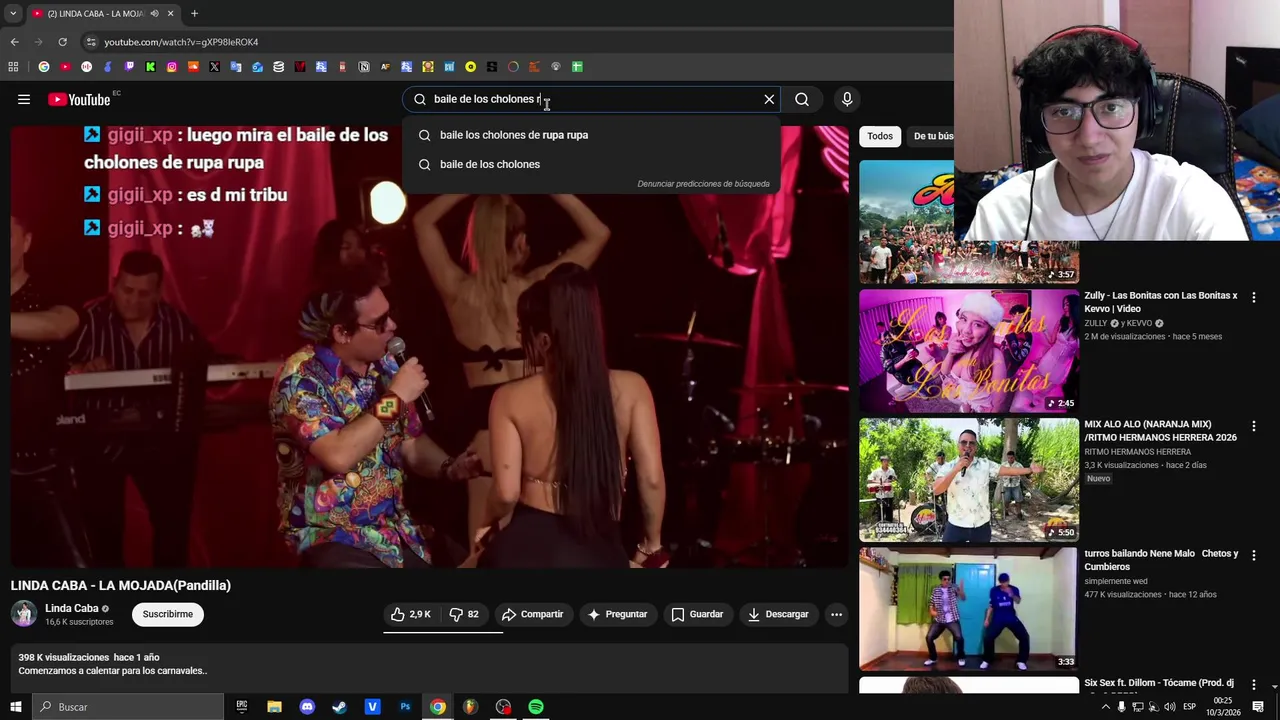1280x720 pixels.
Task: Choose suggestion "baile los cholones de rupa rupa"
Action: [x=591, y=135]
